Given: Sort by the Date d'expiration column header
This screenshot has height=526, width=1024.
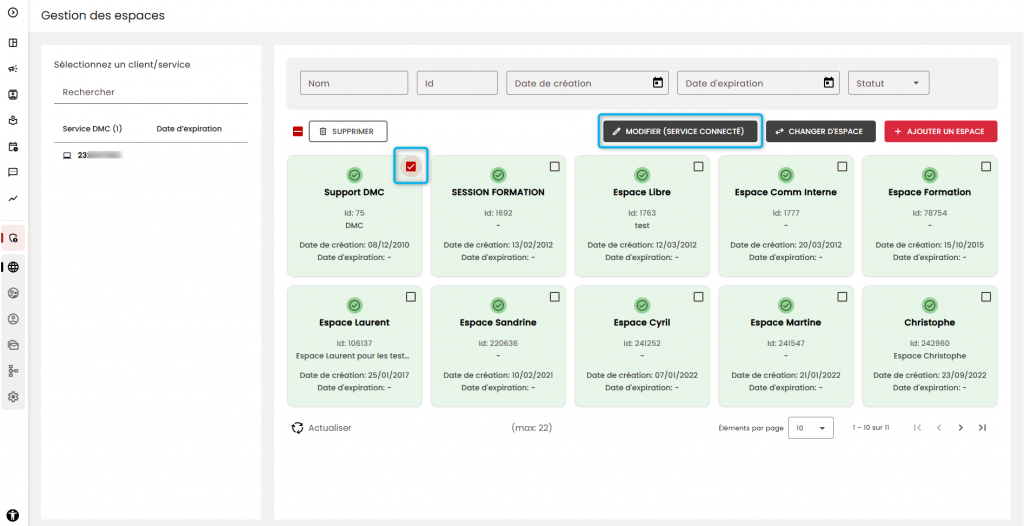Looking at the screenshot, I should 189,129.
